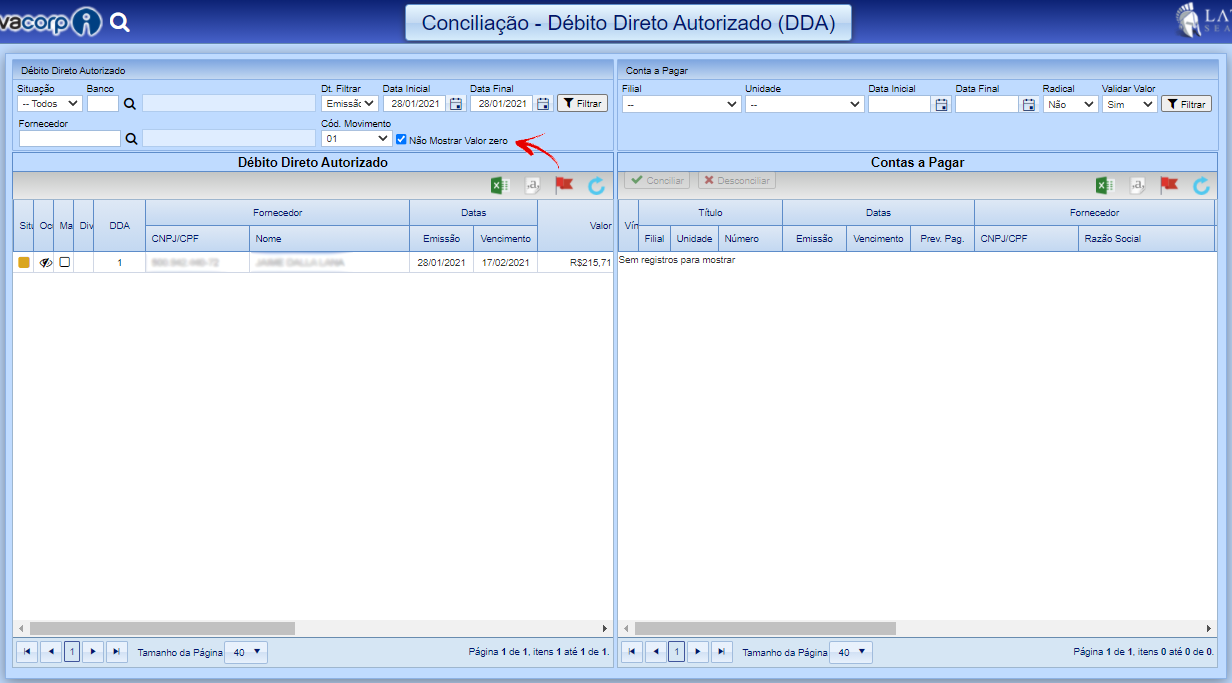Expand the Cód. Movimento dropdown
This screenshot has height=683, width=1232.
pyautogui.click(x=356, y=139)
